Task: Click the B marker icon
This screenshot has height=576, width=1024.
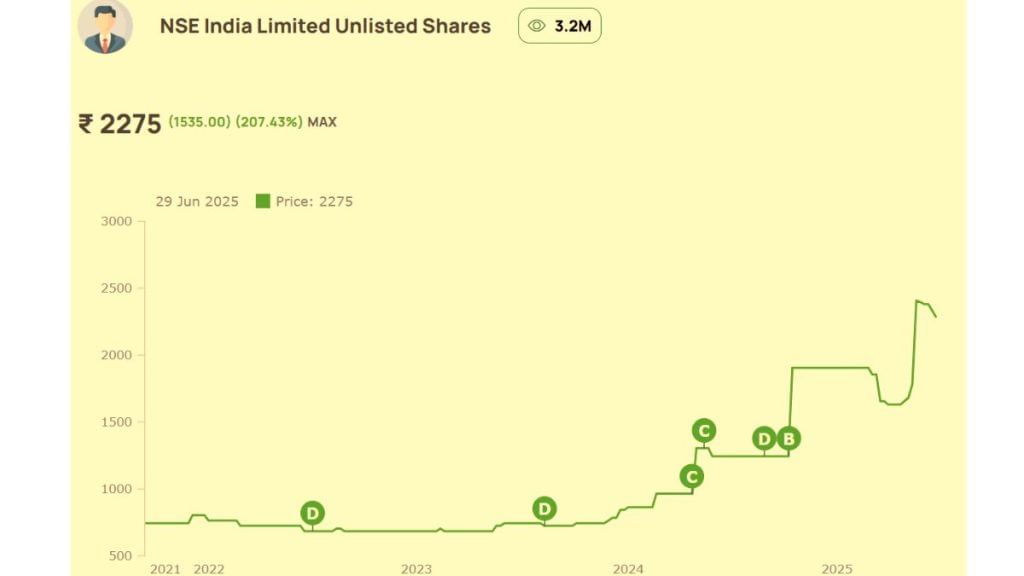Action: pos(788,439)
